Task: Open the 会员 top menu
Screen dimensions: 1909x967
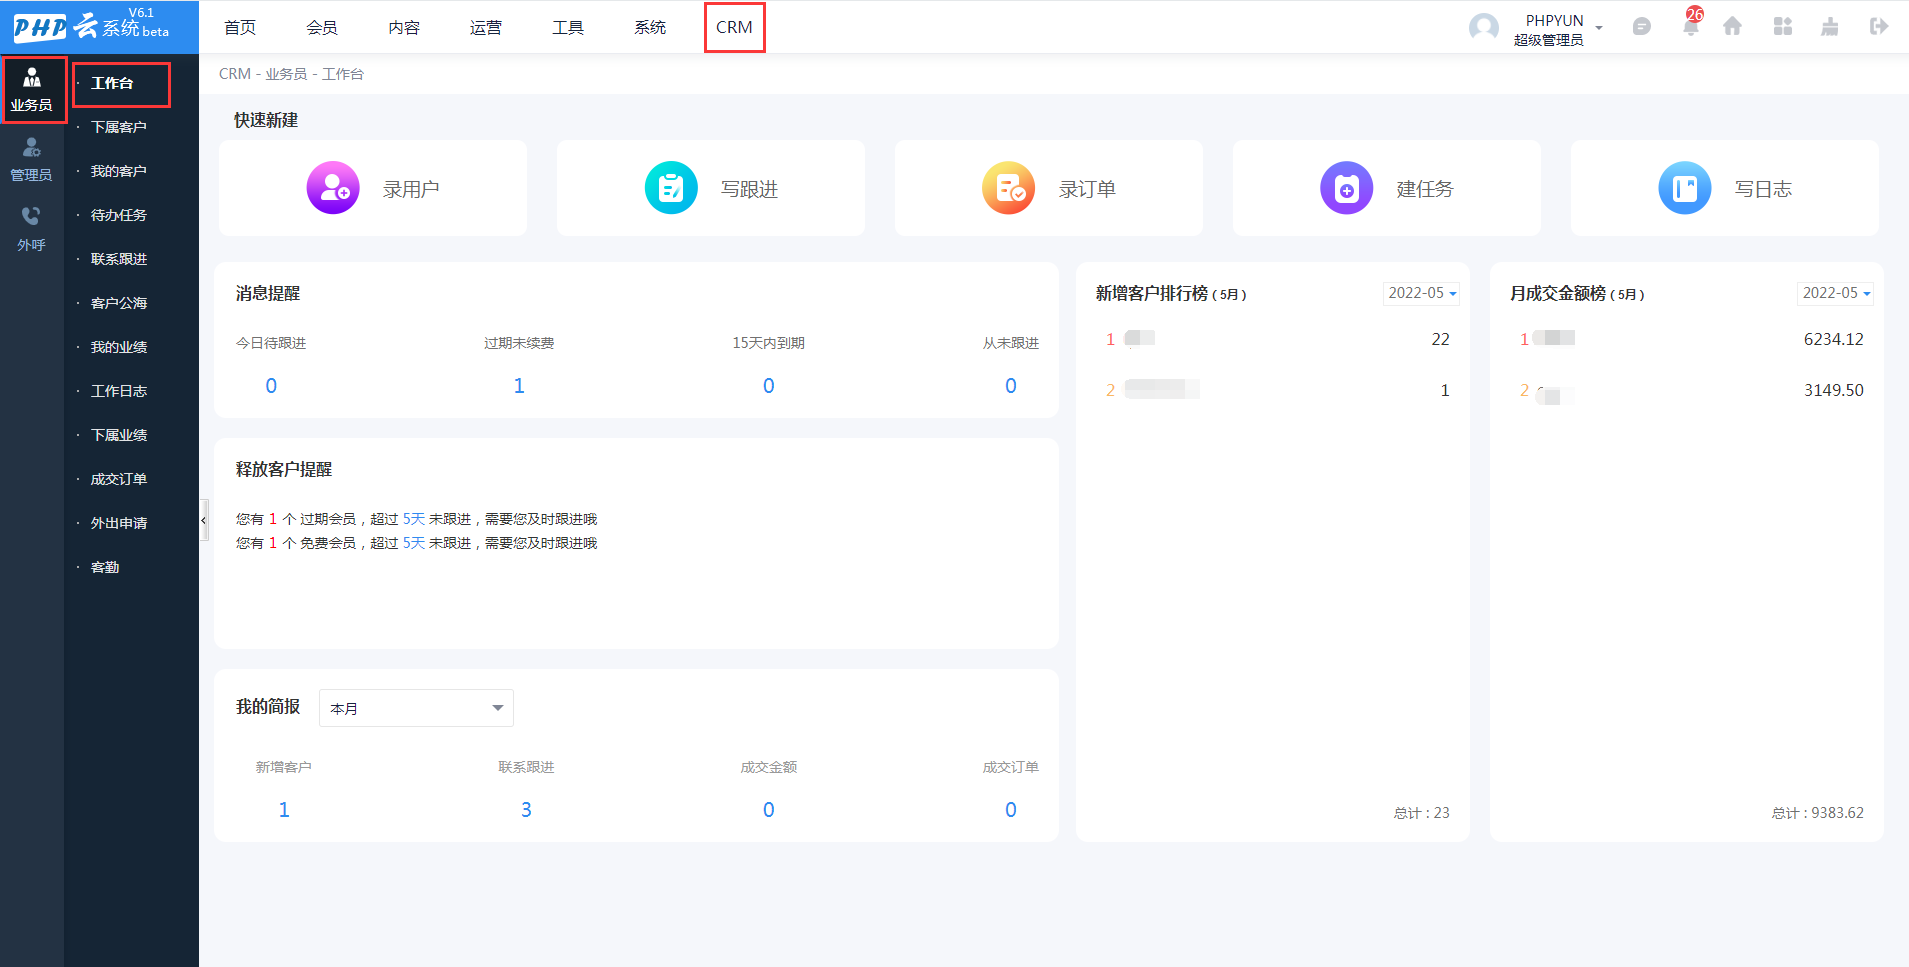Action: [x=322, y=27]
